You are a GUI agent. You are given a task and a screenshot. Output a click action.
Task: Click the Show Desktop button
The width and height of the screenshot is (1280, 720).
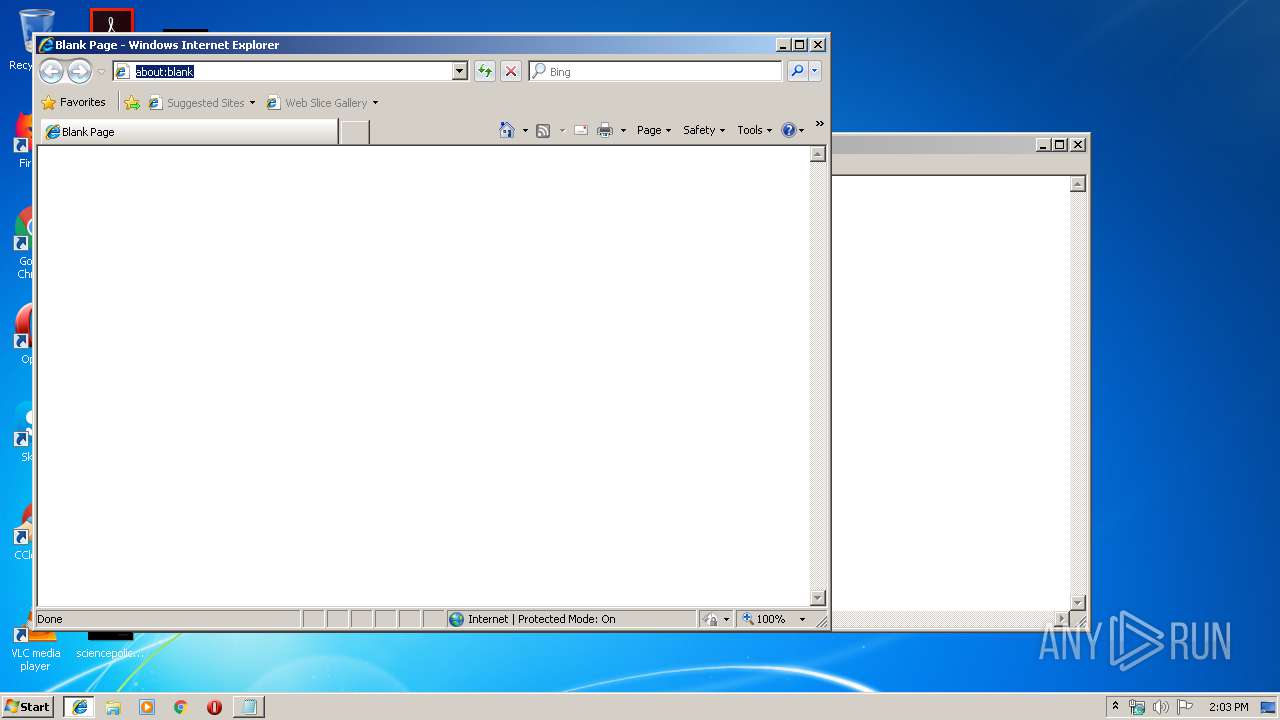tap(1268, 707)
